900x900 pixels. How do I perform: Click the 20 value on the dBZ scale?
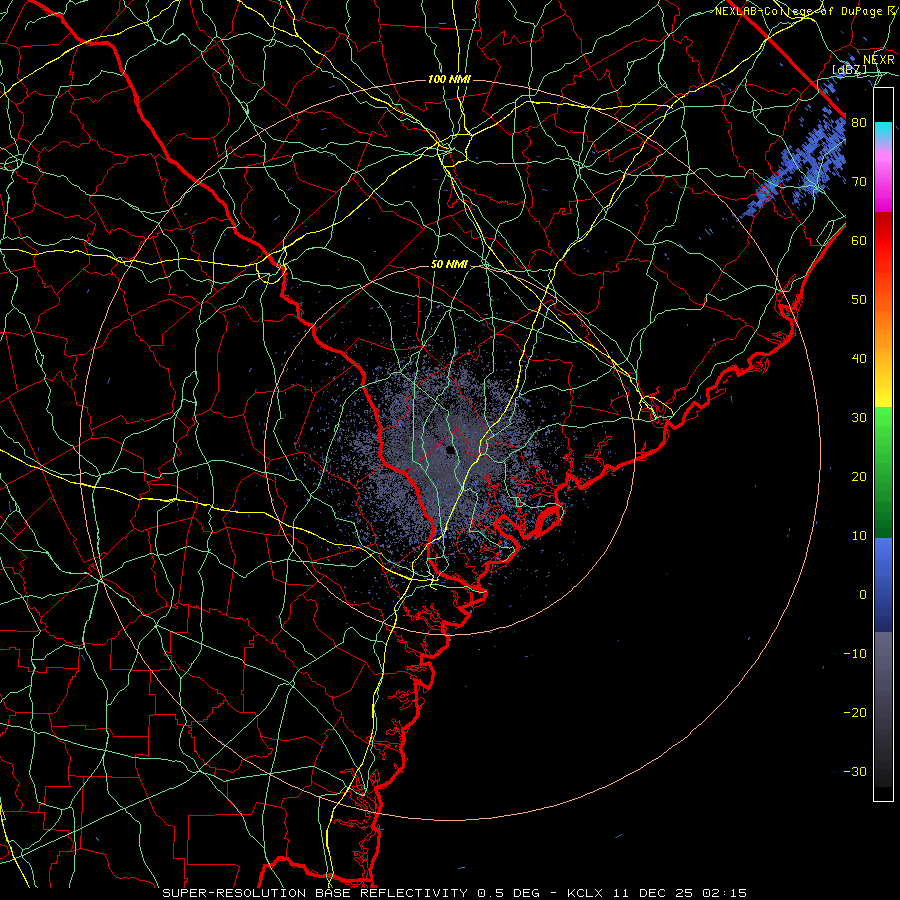[x=859, y=477]
